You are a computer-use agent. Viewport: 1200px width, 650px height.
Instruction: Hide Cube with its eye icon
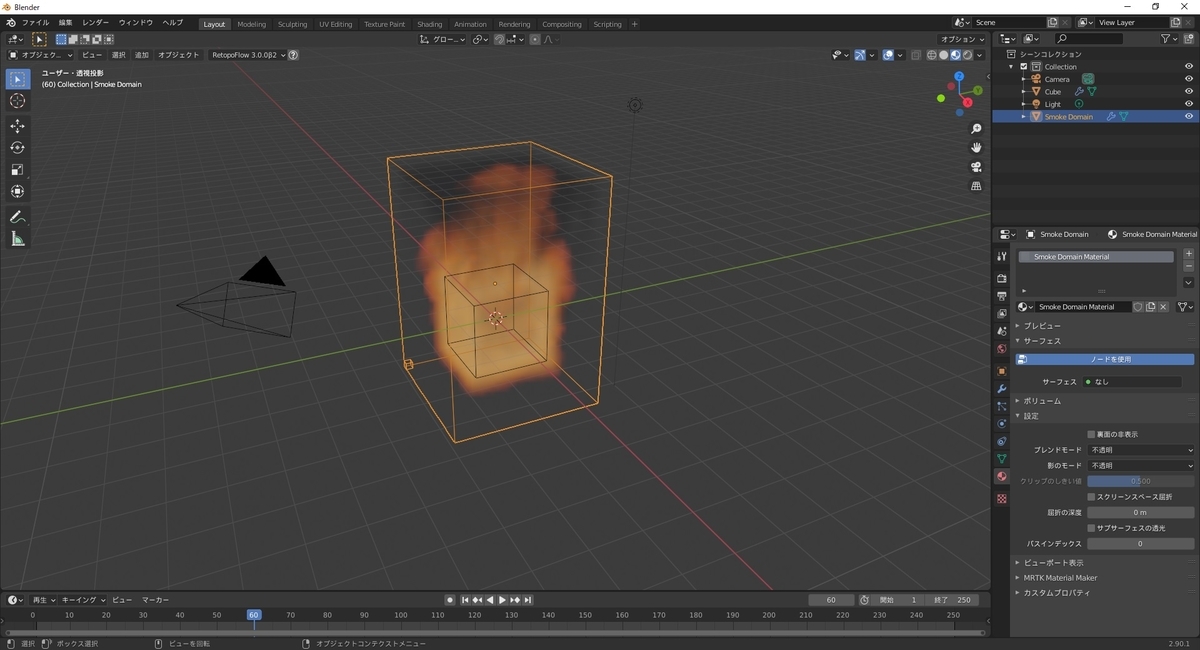1189,91
